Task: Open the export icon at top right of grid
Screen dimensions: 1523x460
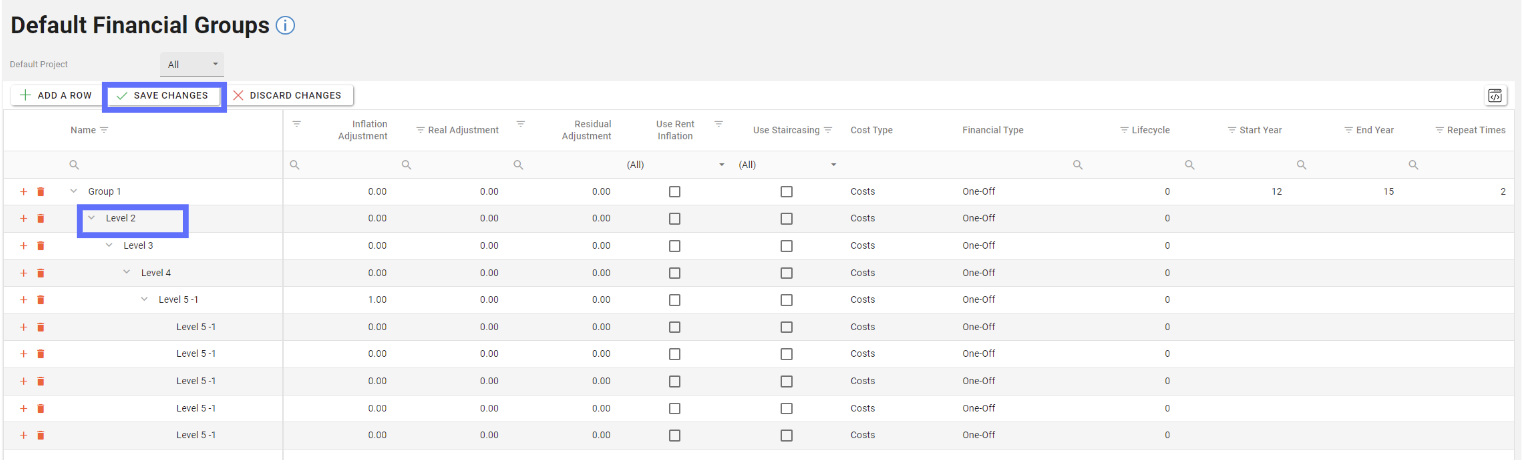Action: [1495, 96]
